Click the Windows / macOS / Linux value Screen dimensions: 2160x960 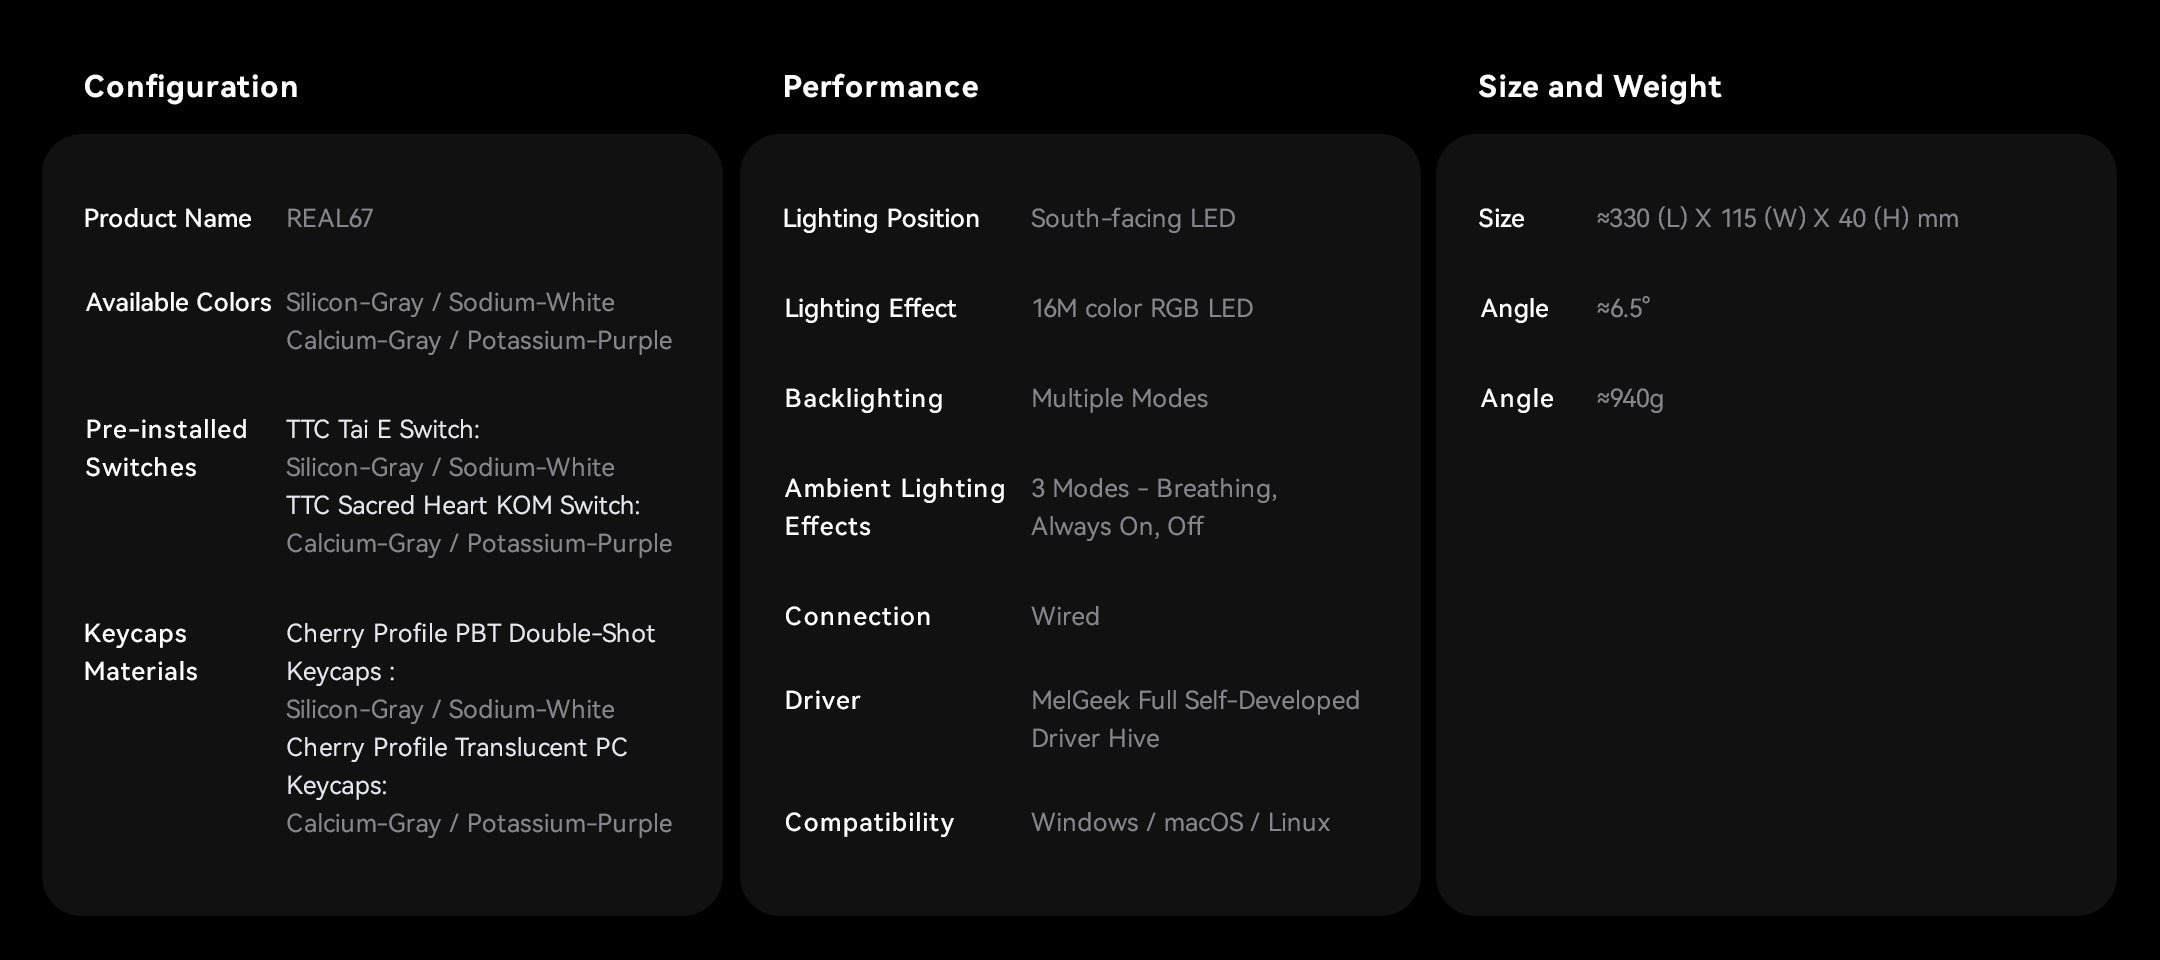tap(1180, 822)
